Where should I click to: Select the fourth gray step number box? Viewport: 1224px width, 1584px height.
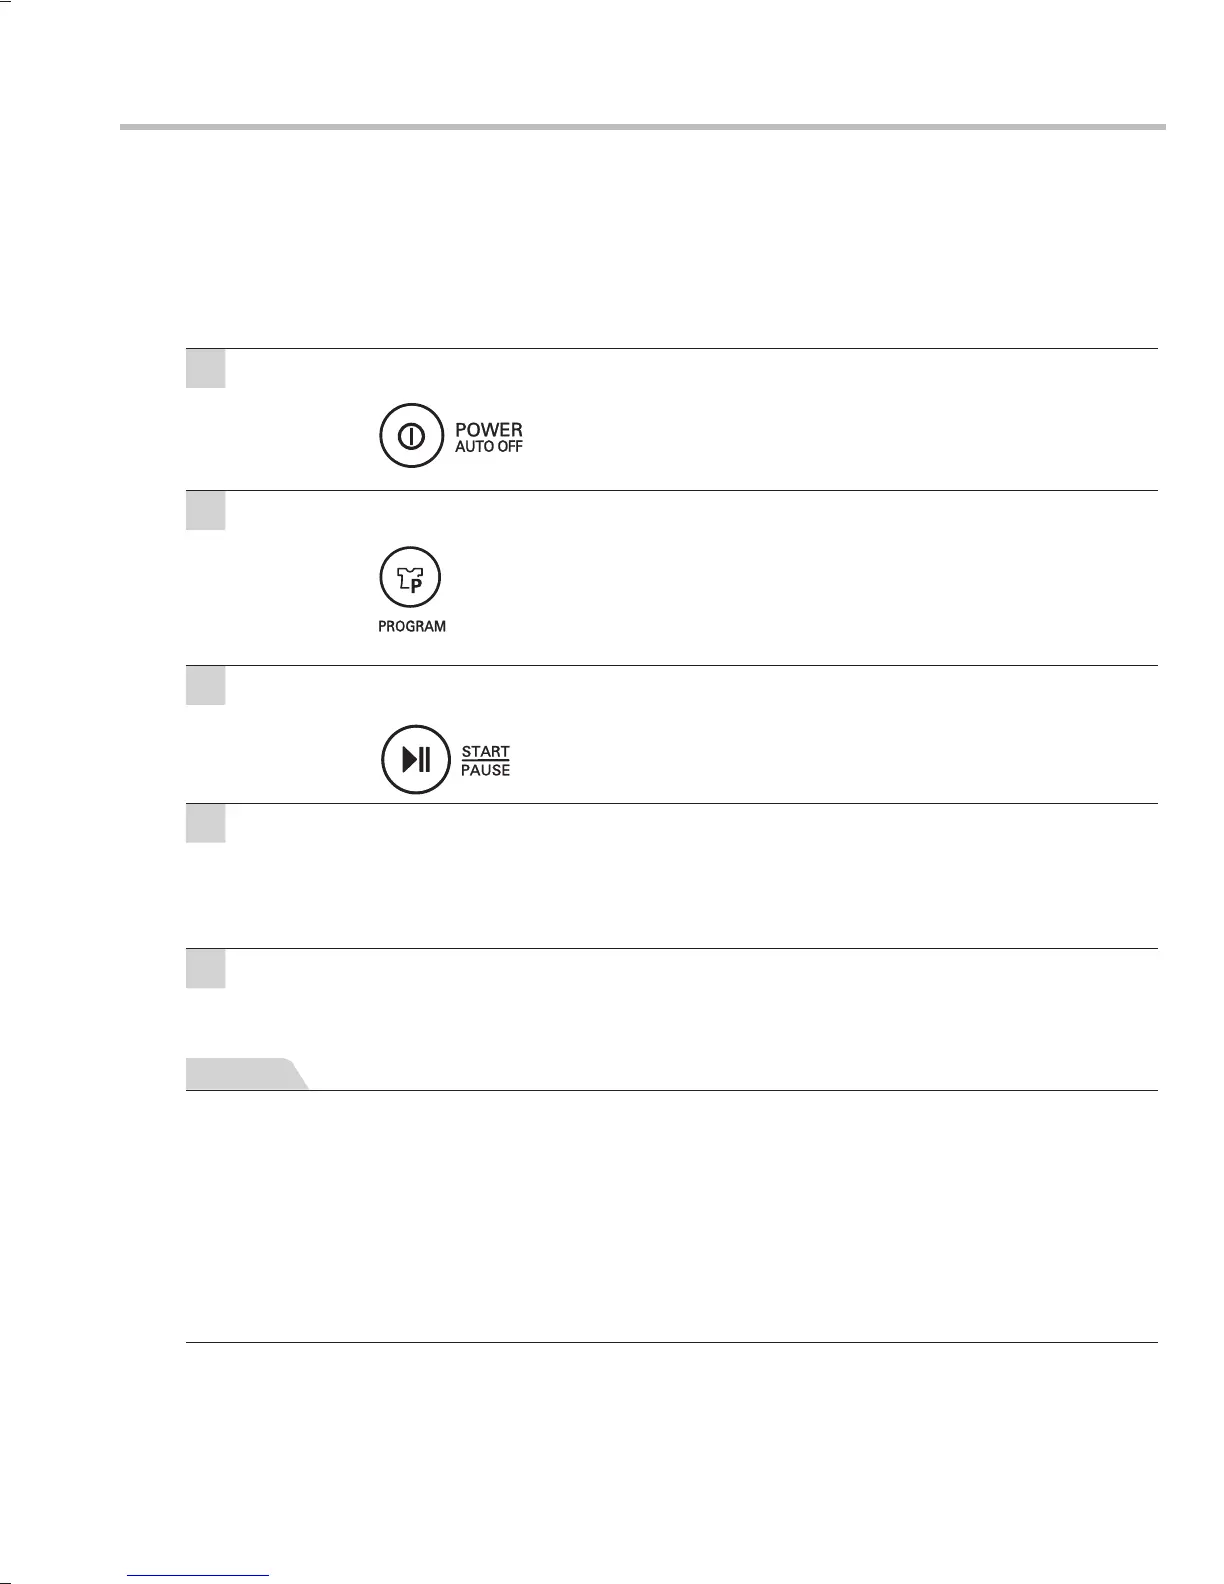point(206,824)
